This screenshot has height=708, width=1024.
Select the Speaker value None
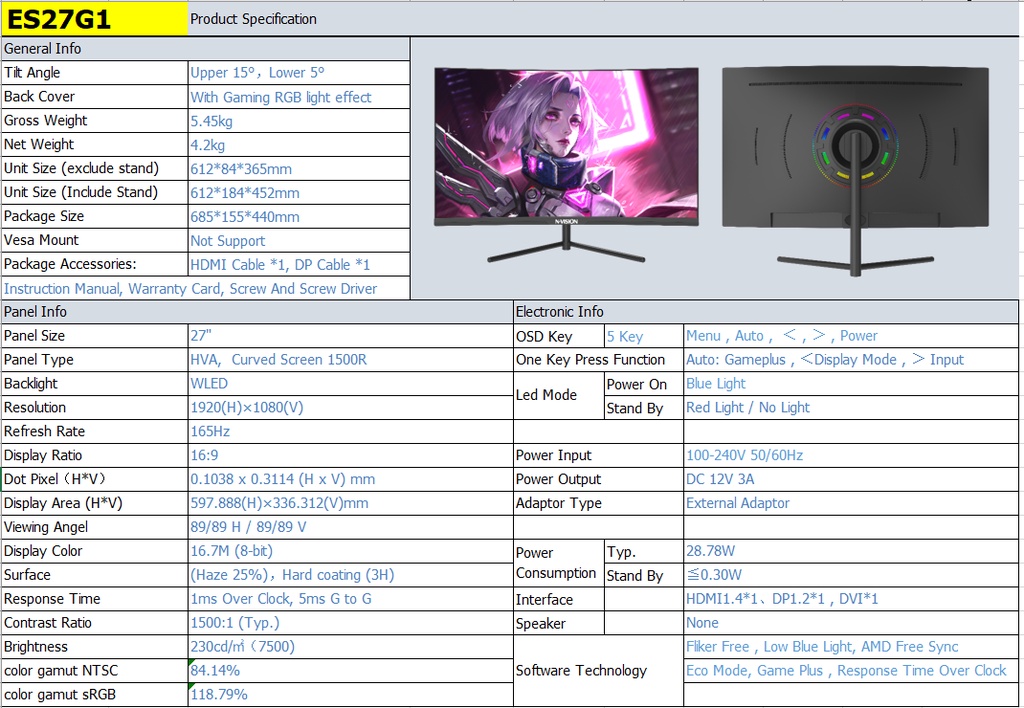click(852, 623)
